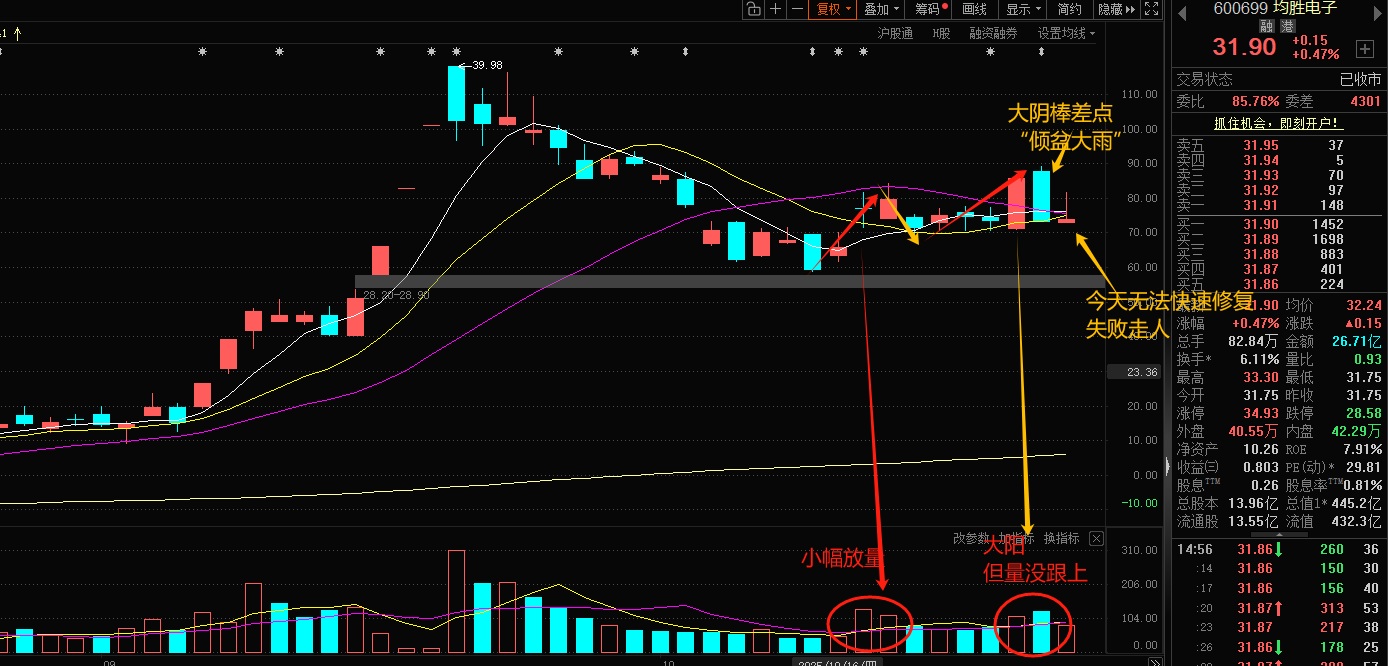Click the 内盘 42.29万 value
The image size is (1388, 666).
pos(1357,431)
